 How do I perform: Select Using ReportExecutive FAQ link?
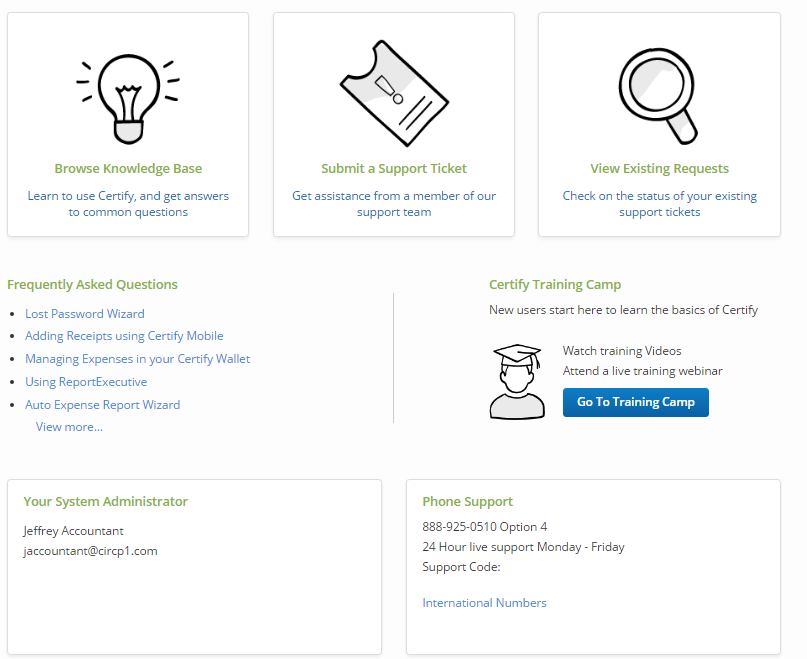click(x=86, y=381)
